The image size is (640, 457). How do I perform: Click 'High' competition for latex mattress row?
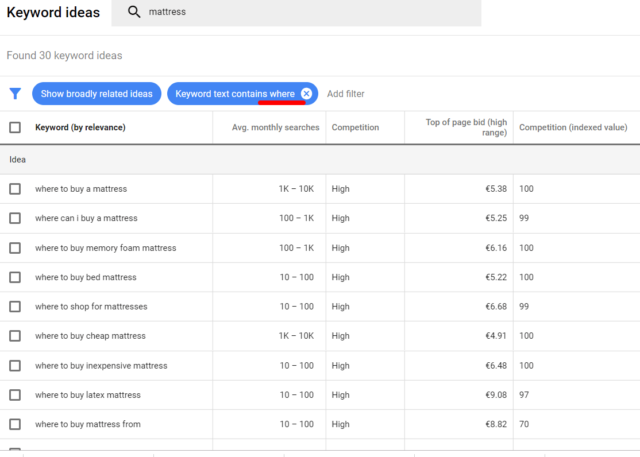[340, 395]
